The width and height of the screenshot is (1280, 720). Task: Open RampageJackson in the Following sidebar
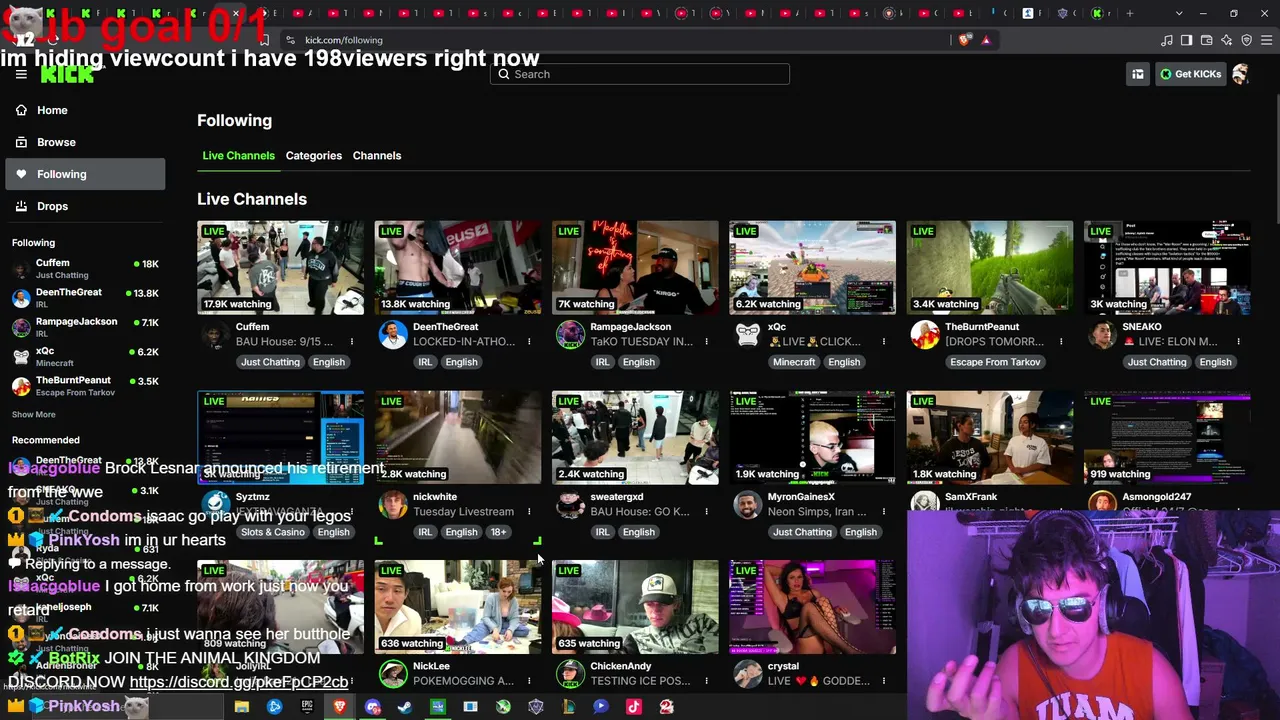85,327
